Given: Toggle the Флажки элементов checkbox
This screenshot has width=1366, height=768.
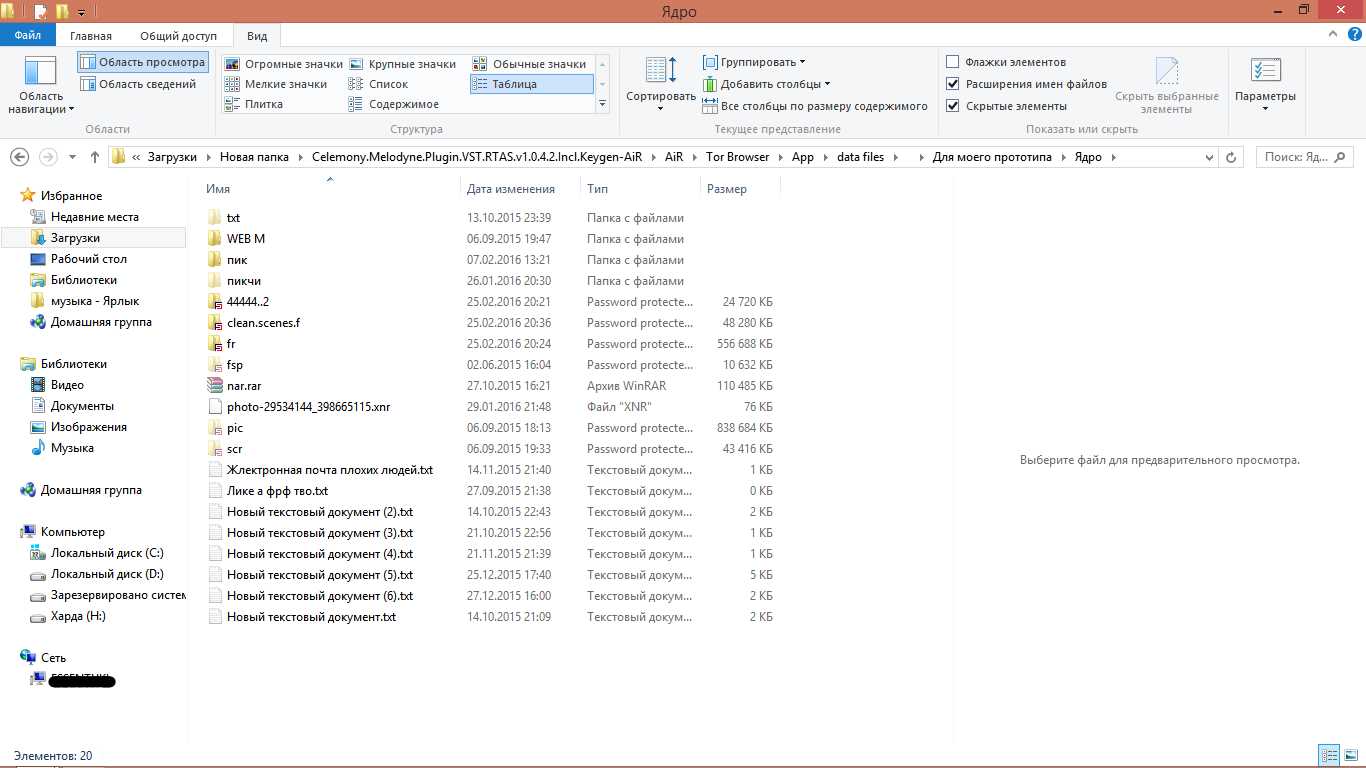Looking at the screenshot, I should 953,62.
